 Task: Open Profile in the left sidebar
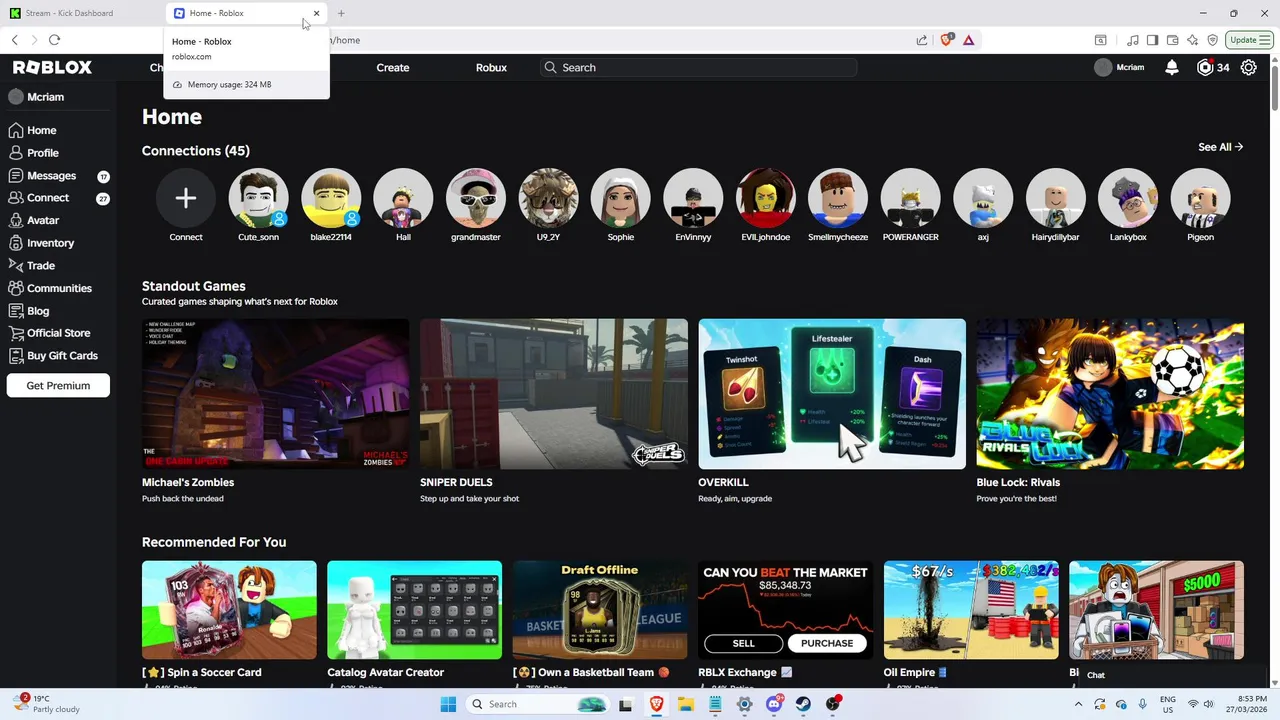[x=34, y=153]
